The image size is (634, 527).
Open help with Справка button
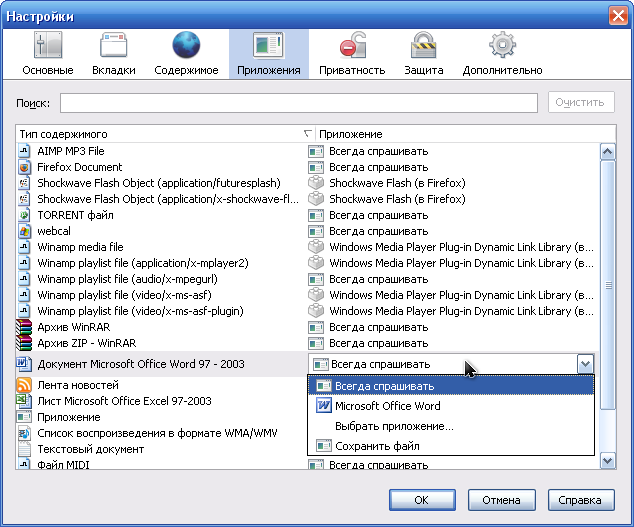581,500
